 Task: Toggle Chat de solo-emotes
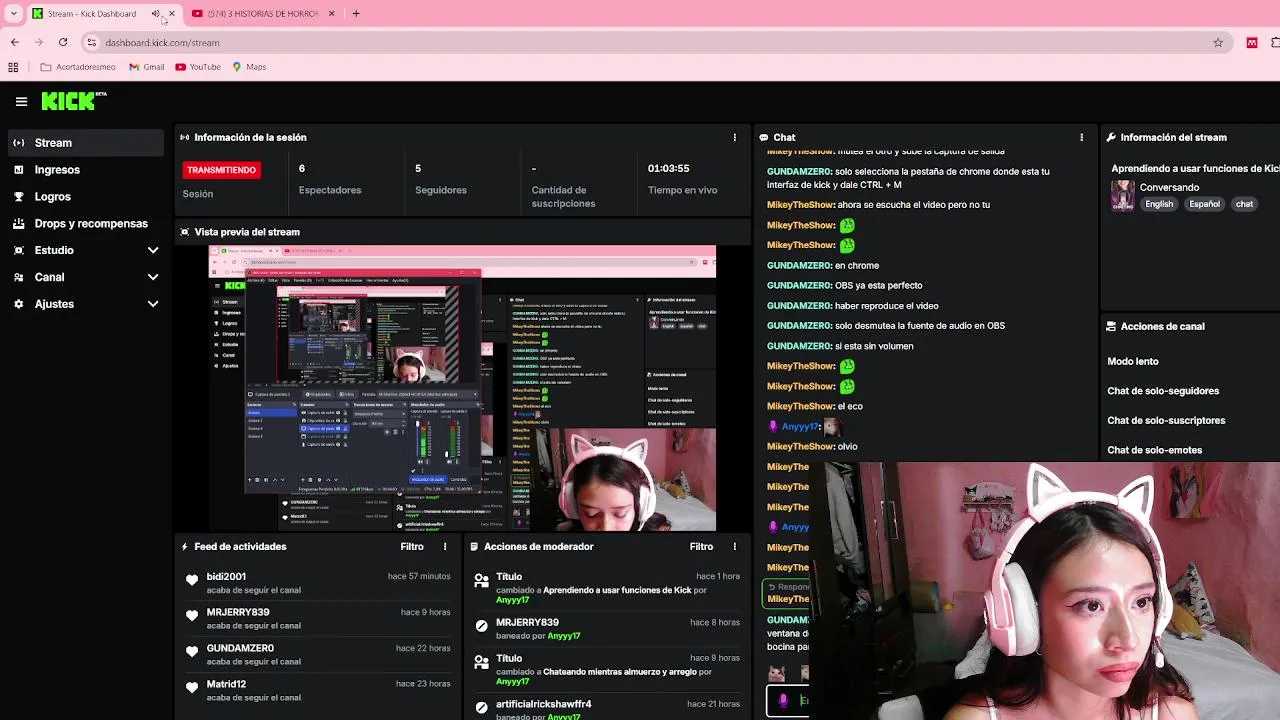(1154, 450)
